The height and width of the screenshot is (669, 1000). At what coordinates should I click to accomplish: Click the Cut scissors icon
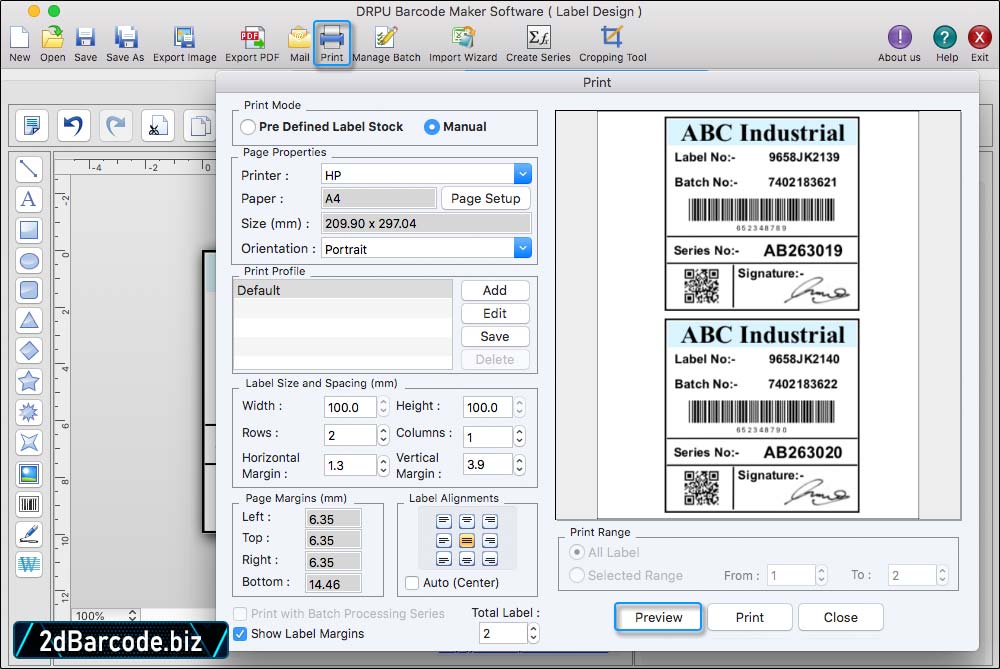[x=158, y=125]
